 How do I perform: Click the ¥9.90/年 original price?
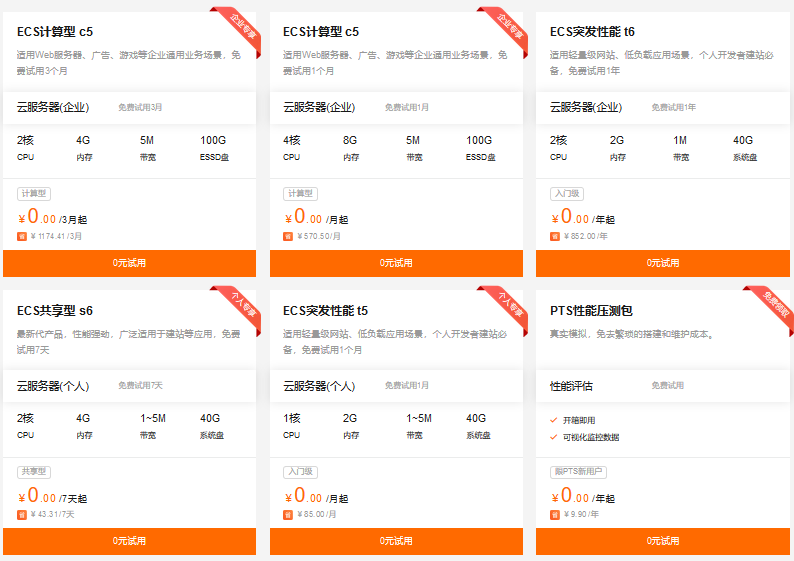[x=581, y=515]
